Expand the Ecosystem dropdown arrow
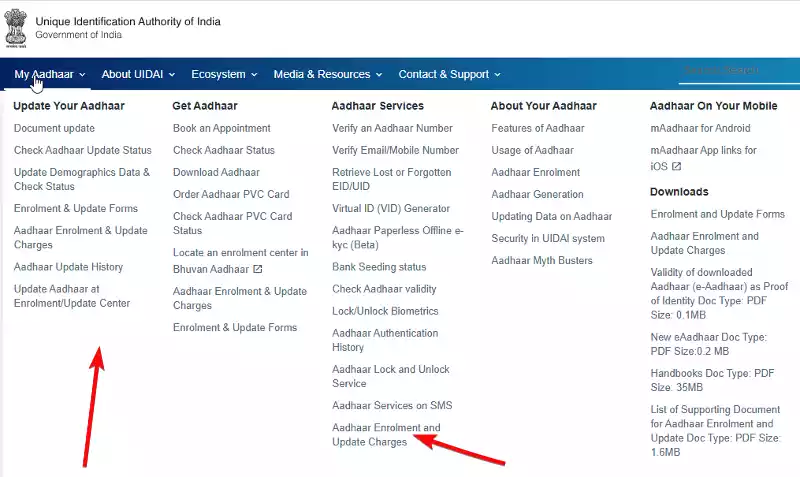Image resolution: width=800 pixels, height=477 pixels. pos(254,74)
